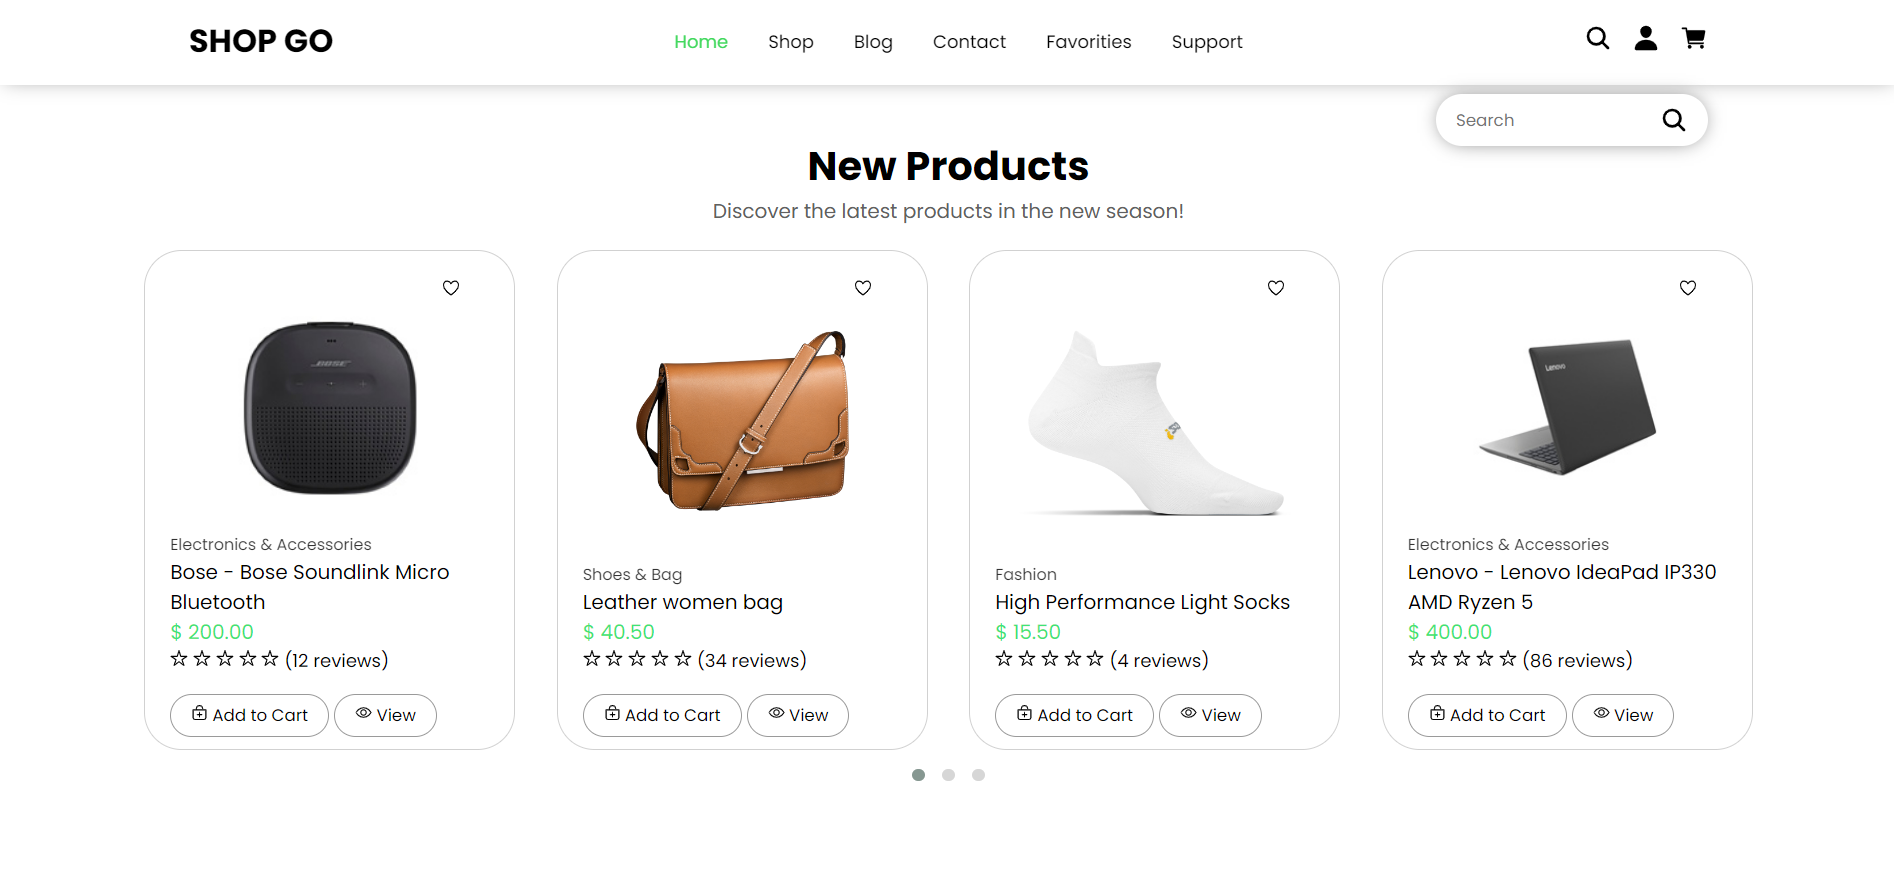Favorite the Lenovo IdeaPad using its heart icon
The width and height of the screenshot is (1894, 883).
coord(1687,288)
